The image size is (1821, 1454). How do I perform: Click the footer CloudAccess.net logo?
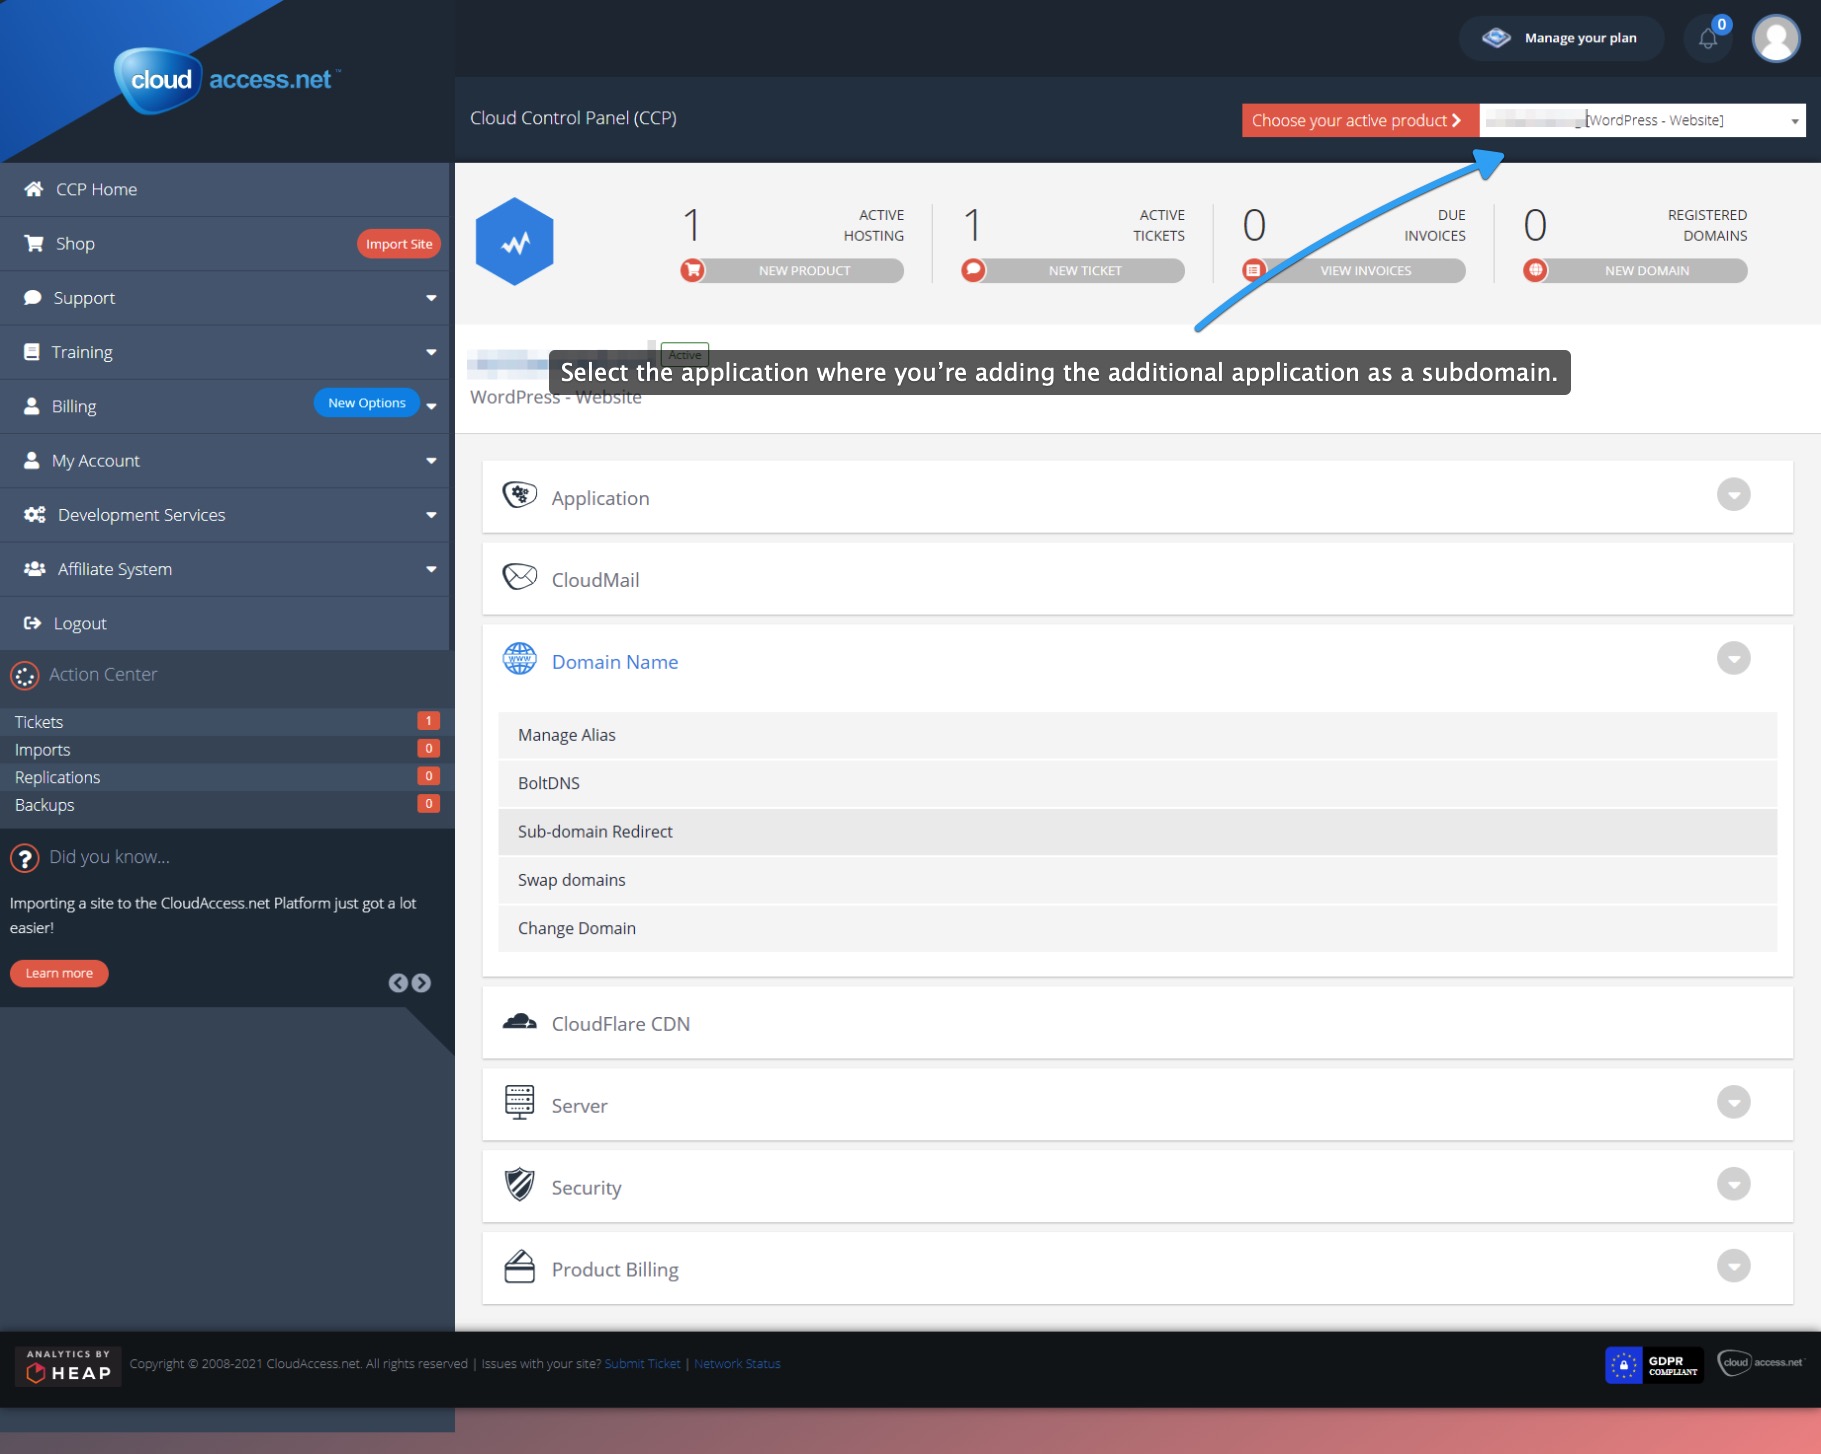click(1761, 1362)
